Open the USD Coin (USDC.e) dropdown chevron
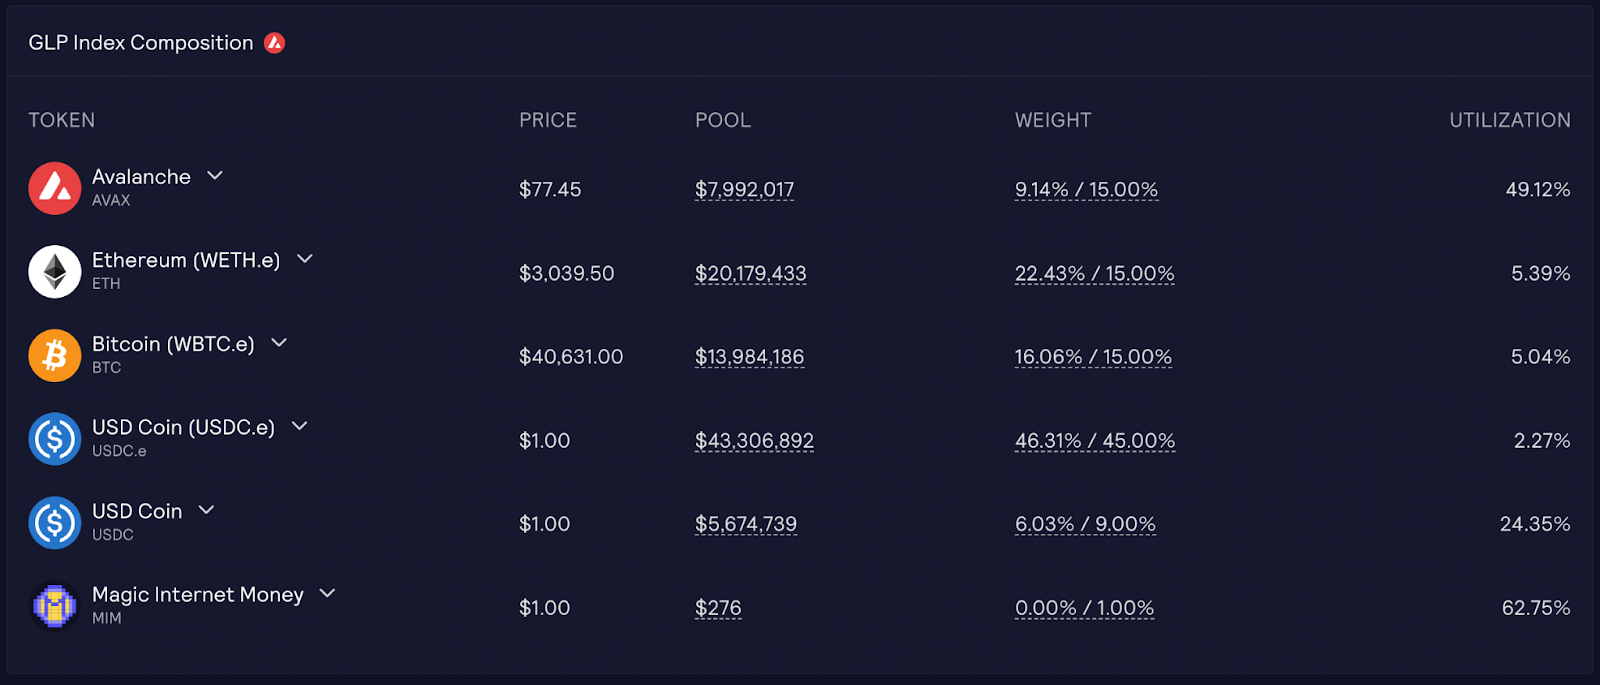 299,426
